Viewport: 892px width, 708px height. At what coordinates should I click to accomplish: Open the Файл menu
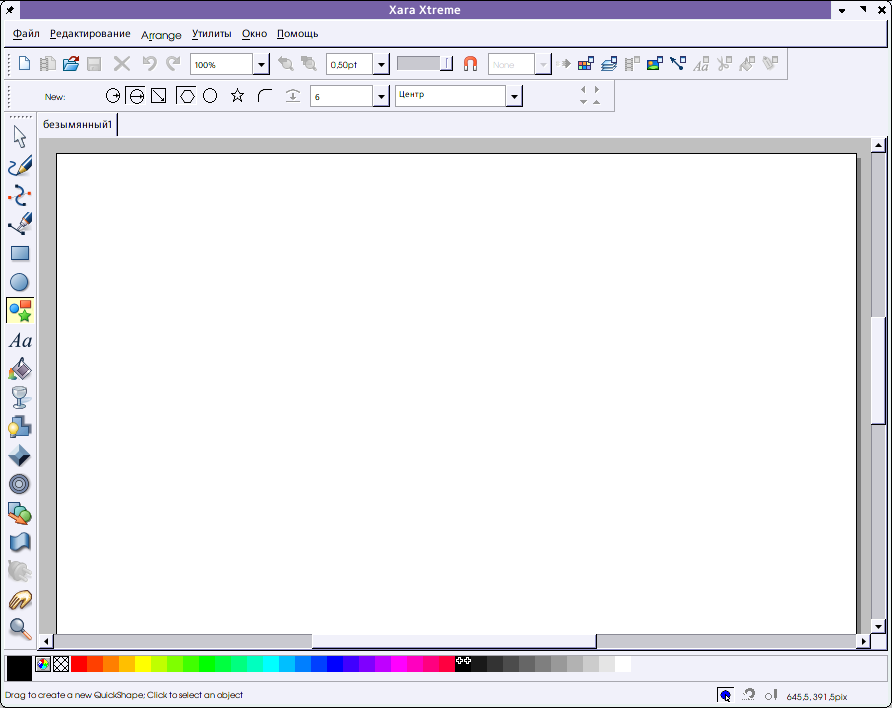(x=27, y=34)
